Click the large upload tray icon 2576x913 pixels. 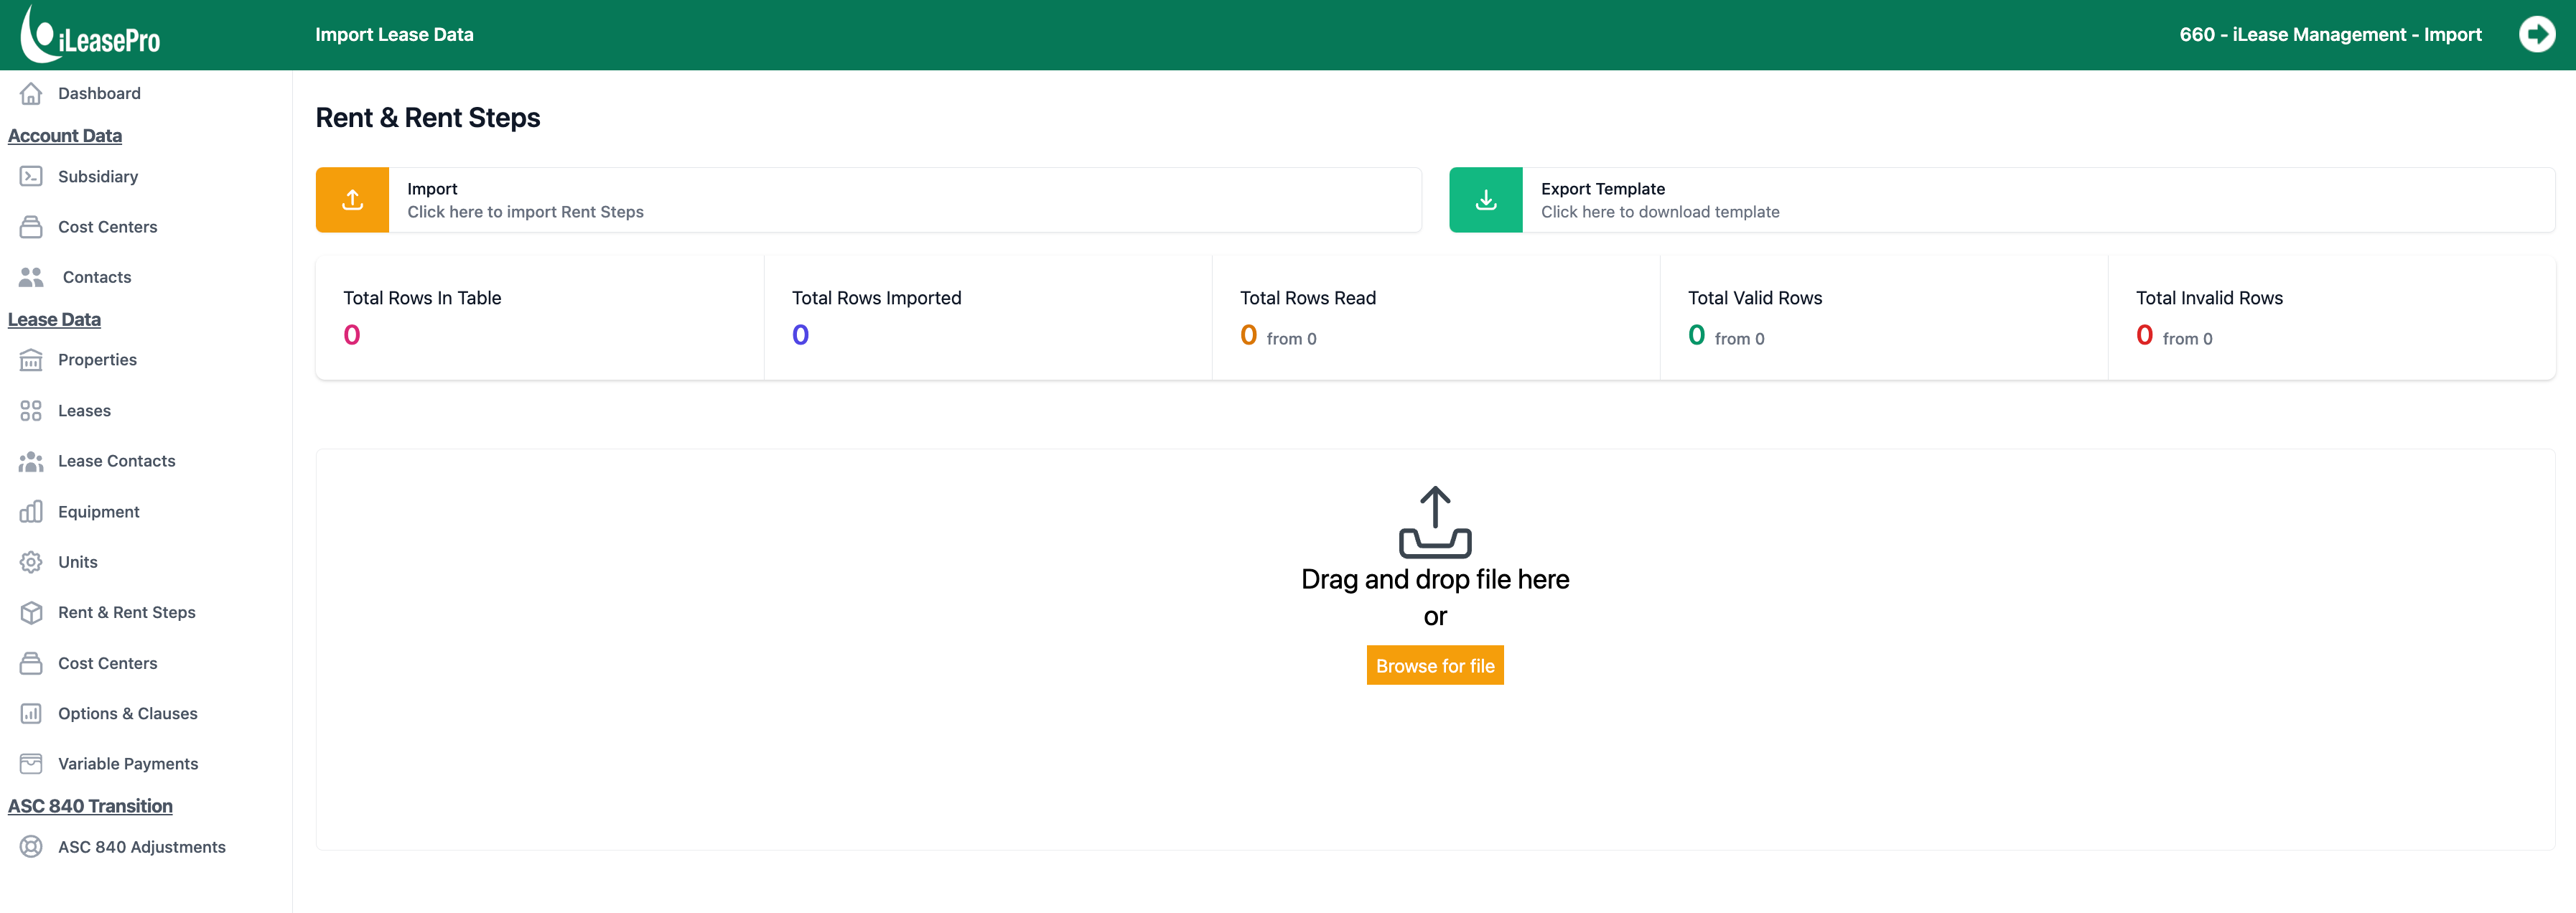[x=1435, y=522]
